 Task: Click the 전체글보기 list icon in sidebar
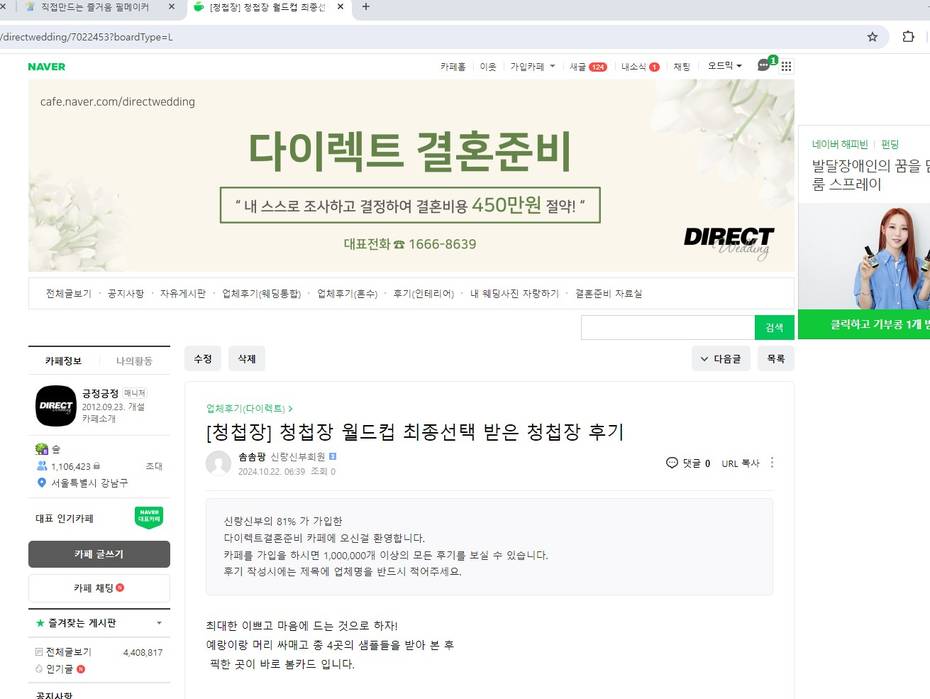39,652
